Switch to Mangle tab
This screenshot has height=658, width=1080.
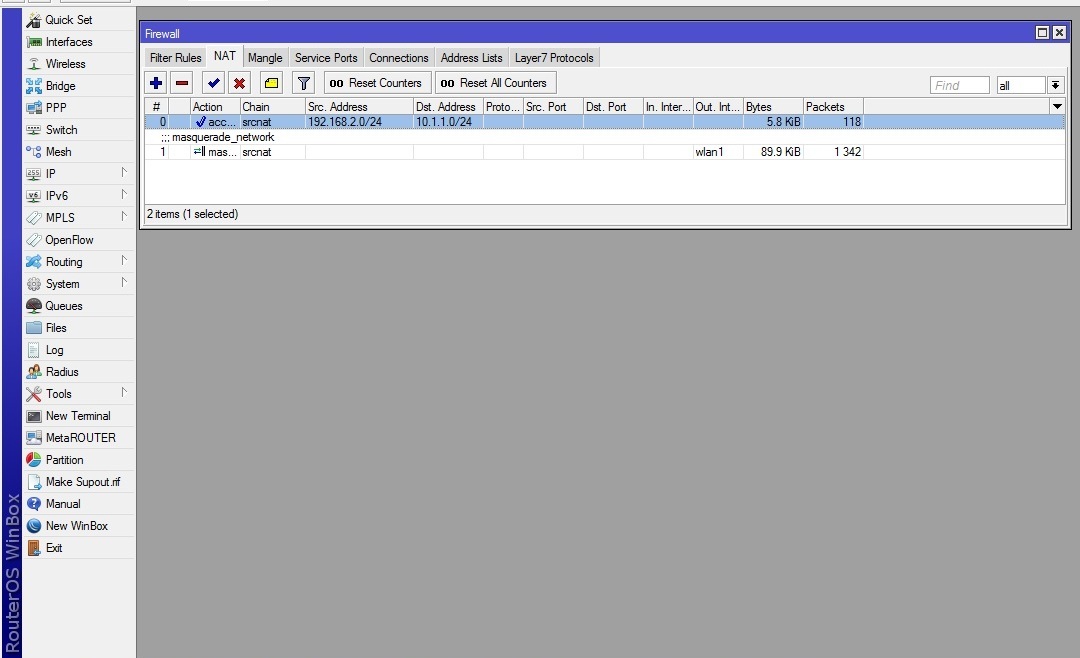tap(265, 58)
